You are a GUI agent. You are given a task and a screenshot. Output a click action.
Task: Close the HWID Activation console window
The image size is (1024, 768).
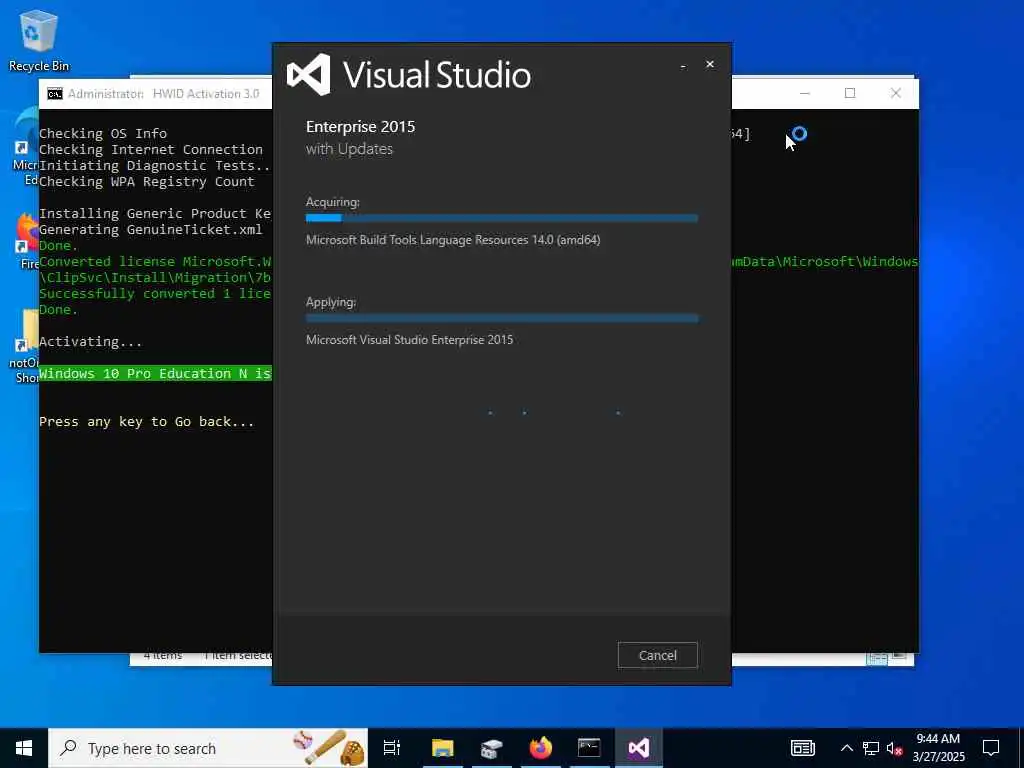point(896,93)
